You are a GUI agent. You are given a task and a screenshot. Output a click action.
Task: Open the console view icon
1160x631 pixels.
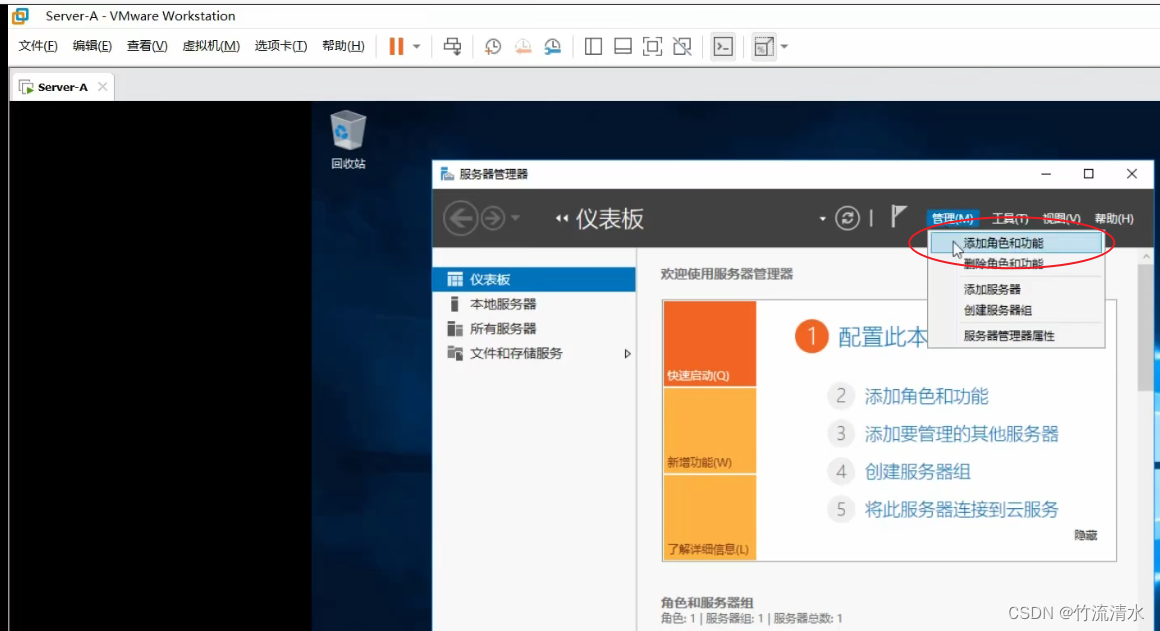[723, 47]
